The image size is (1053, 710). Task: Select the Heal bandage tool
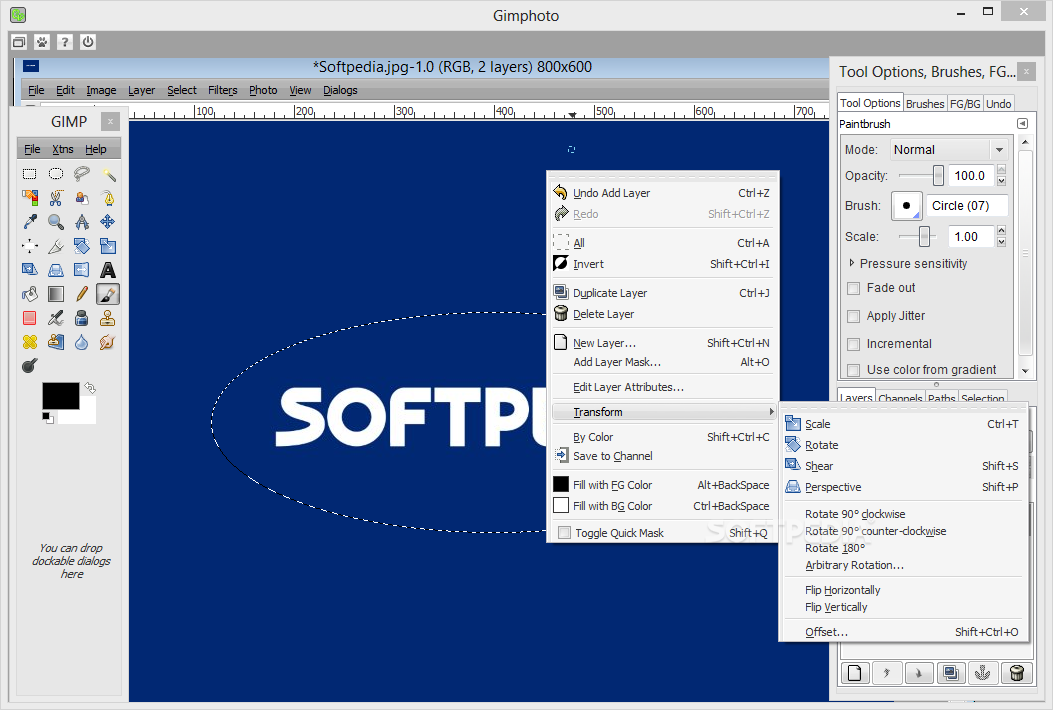[30, 342]
